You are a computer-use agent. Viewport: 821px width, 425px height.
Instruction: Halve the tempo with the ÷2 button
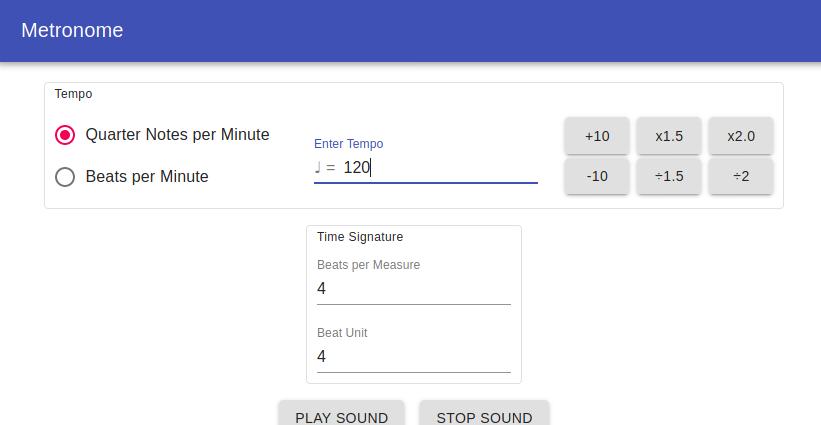tap(741, 176)
